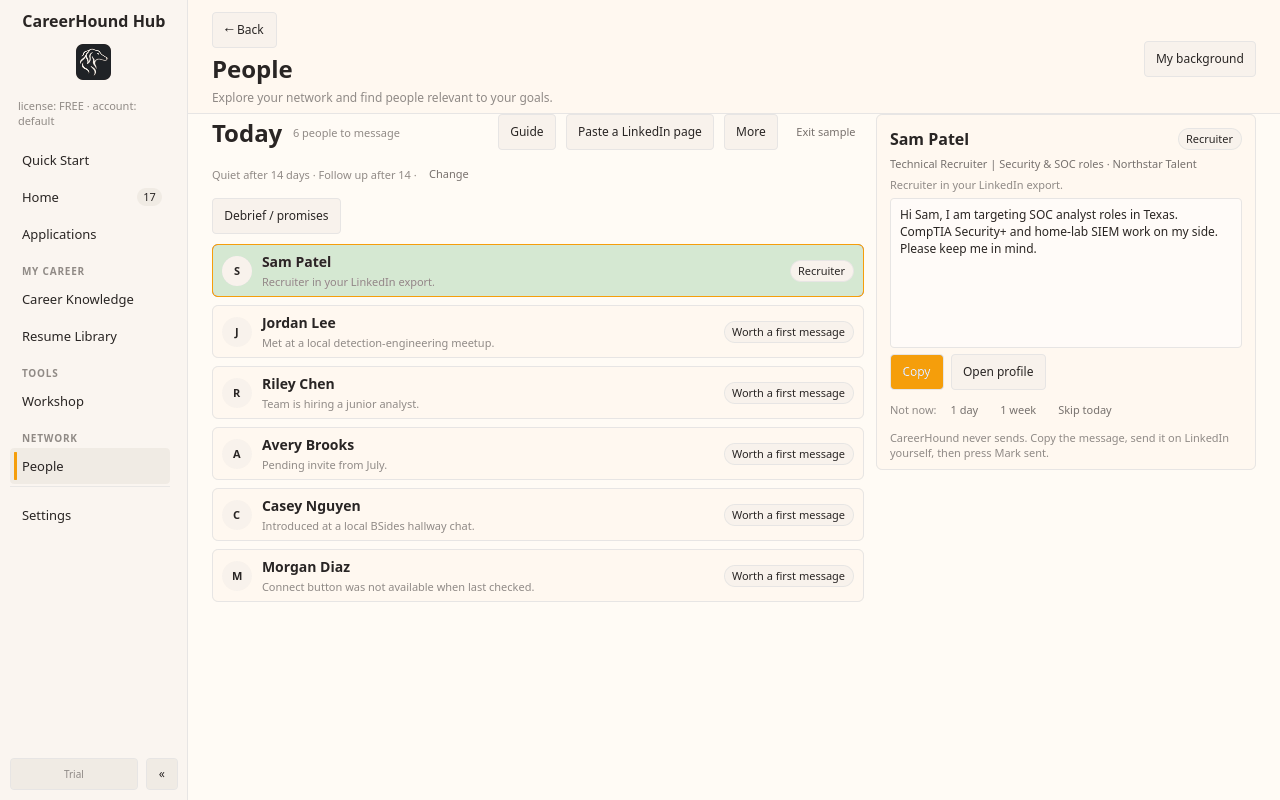The width and height of the screenshot is (1280, 800).
Task: Click the Trial button
Action: point(74,774)
